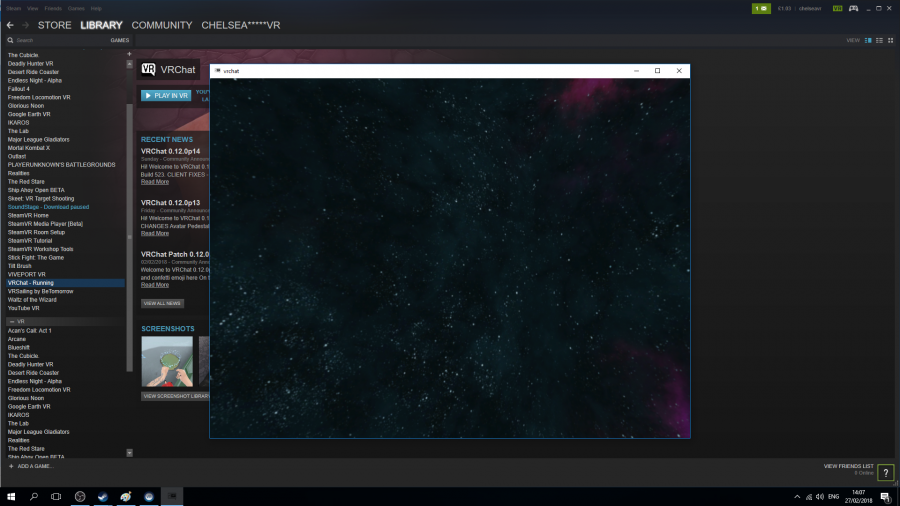Click the Steam taskbar icon
The image size is (900, 506).
[x=103, y=496]
